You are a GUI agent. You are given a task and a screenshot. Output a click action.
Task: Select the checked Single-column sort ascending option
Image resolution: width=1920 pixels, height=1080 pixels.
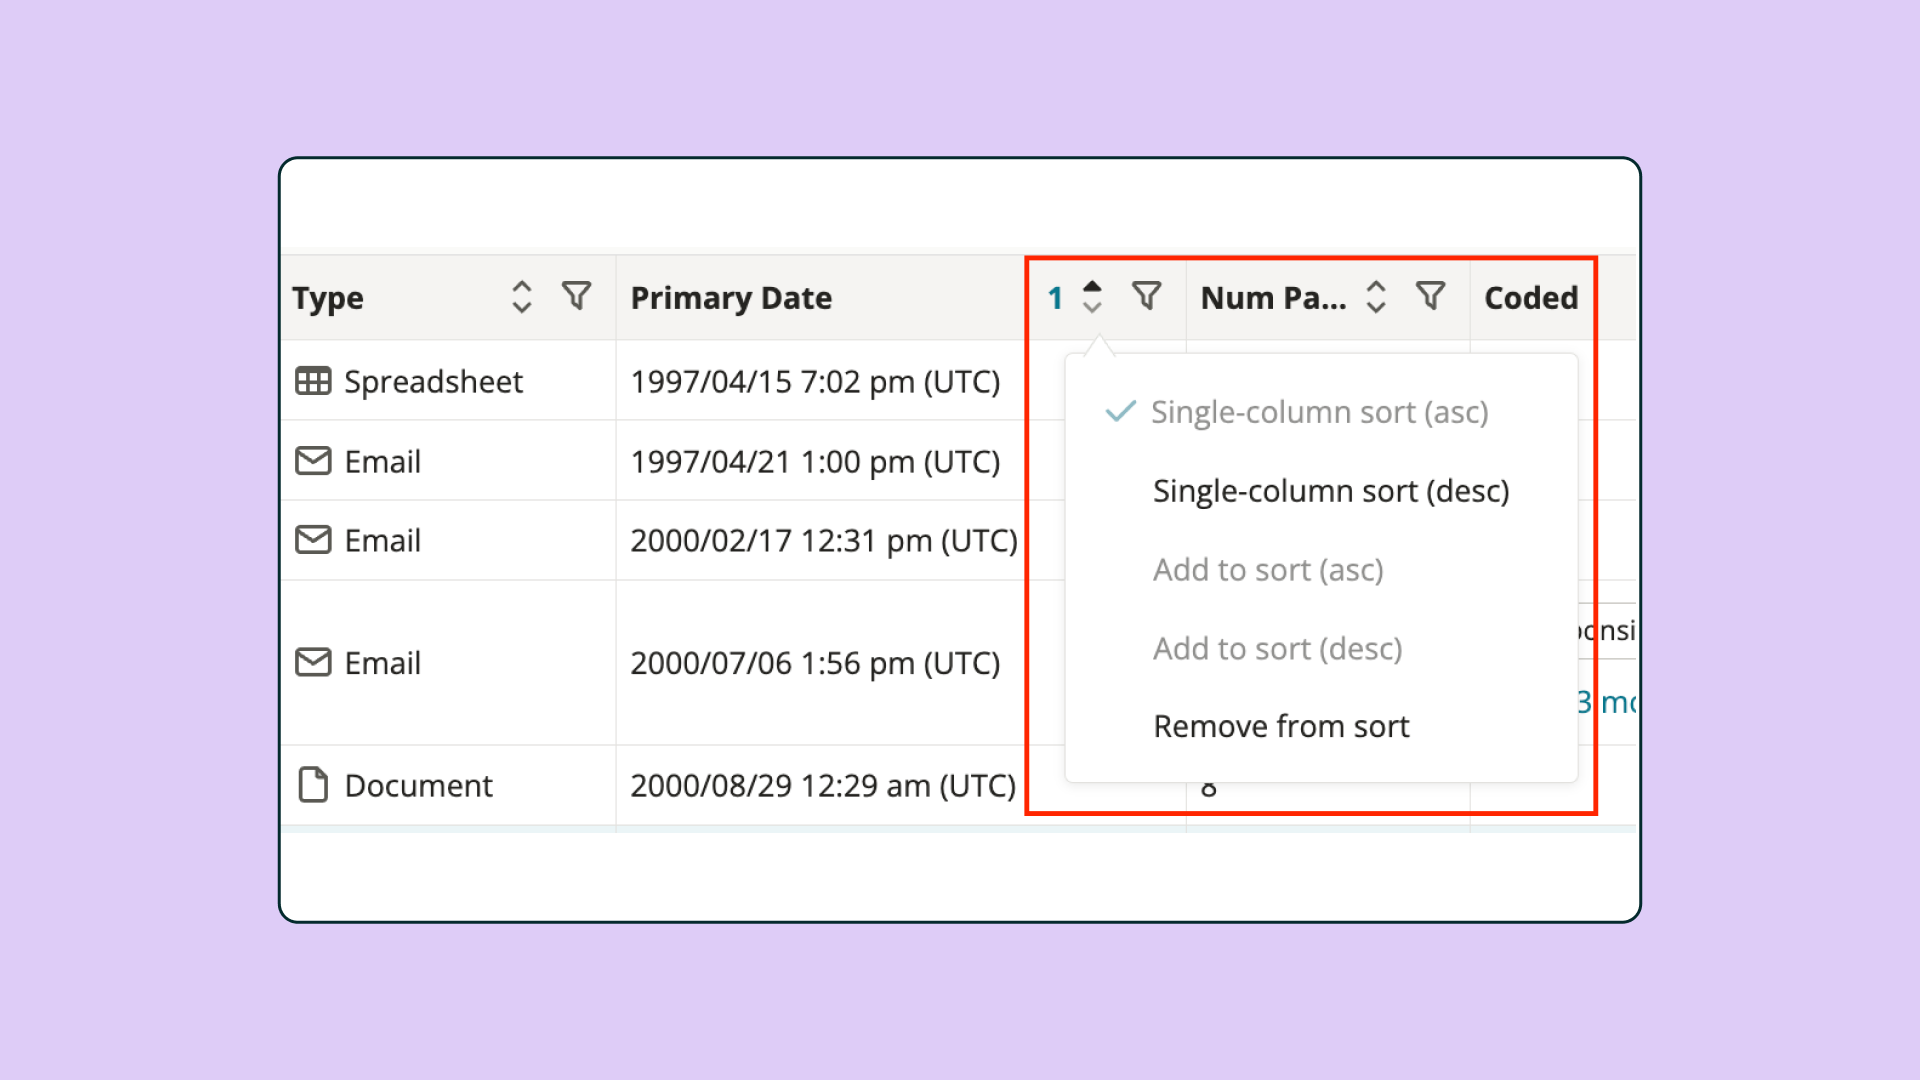pos(1320,411)
